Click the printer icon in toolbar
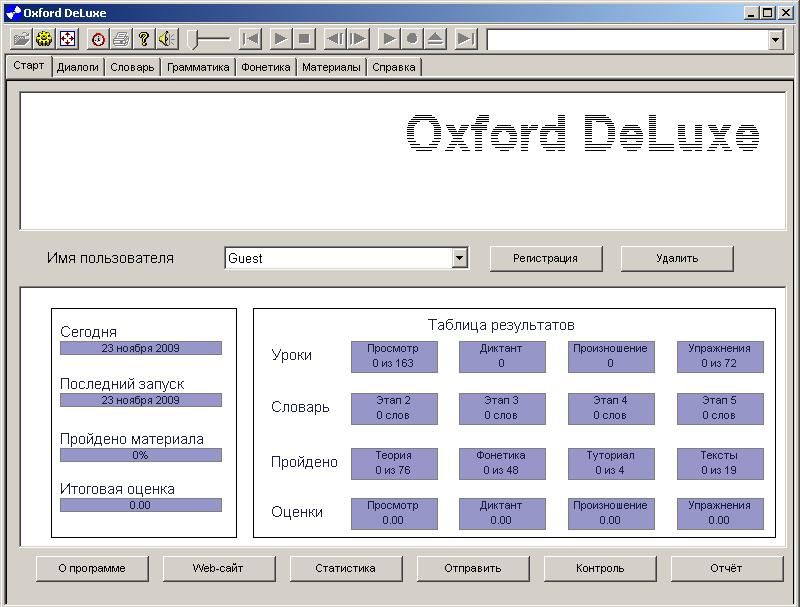Screen dimensions: 800x607 (x=121, y=39)
